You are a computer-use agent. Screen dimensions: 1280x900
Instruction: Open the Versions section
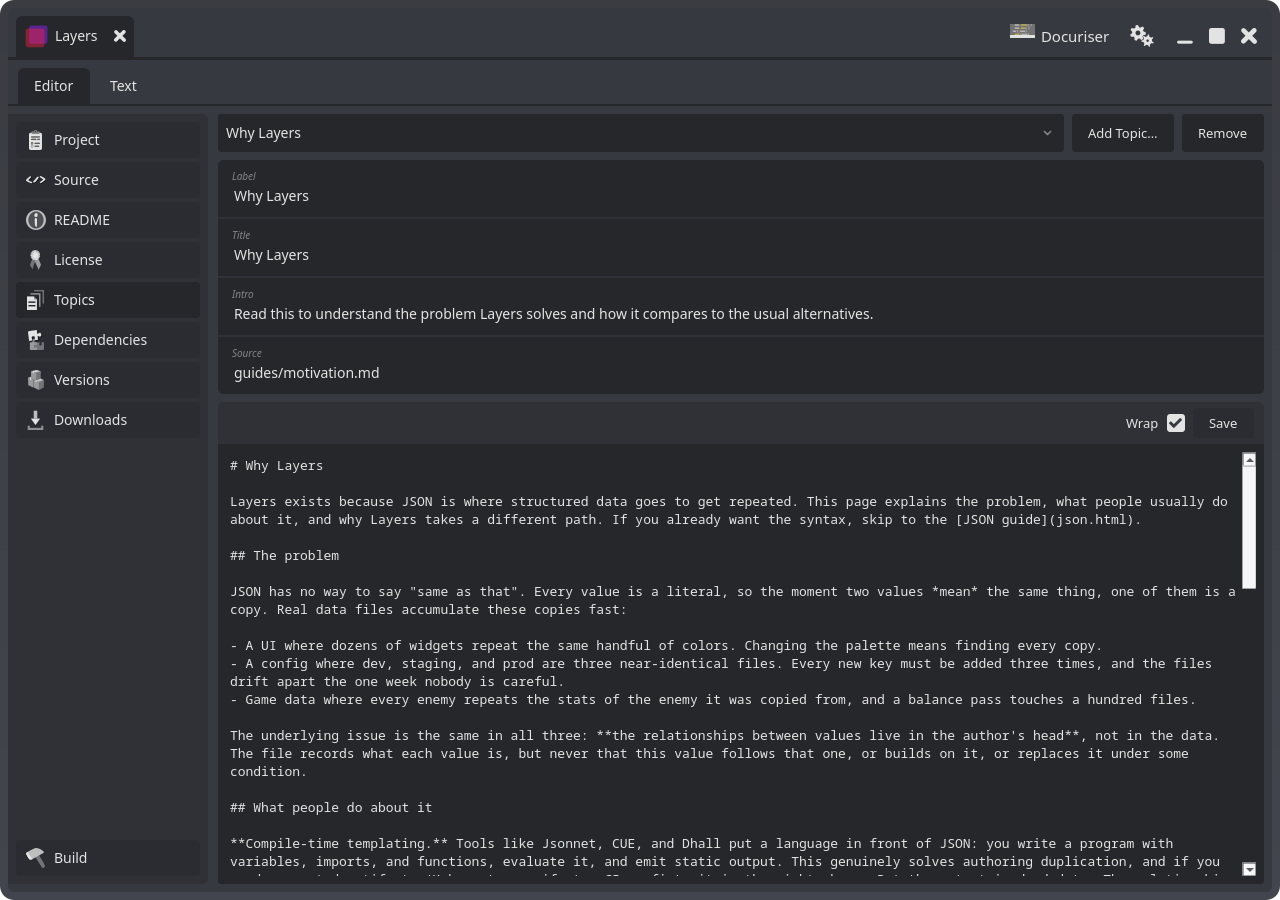[108, 380]
